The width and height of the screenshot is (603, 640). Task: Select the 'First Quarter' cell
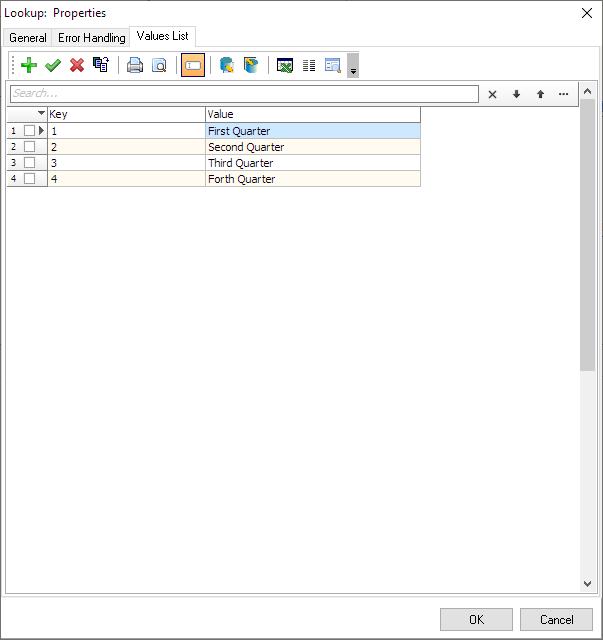point(313,131)
